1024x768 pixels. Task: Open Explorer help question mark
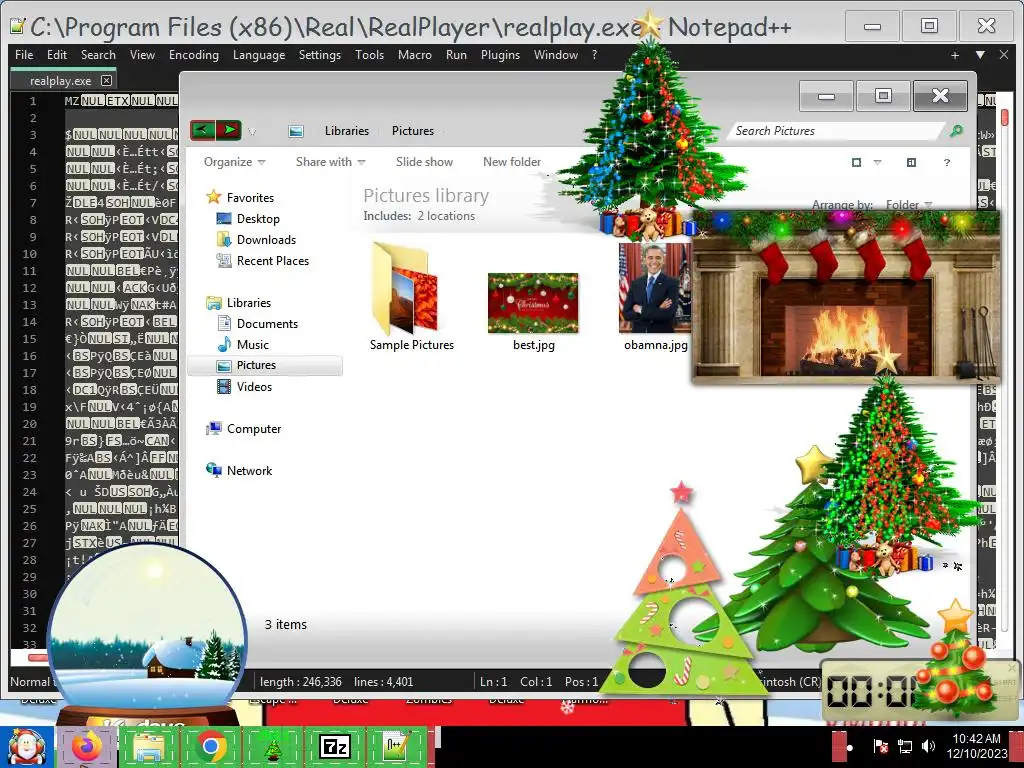tap(947, 162)
